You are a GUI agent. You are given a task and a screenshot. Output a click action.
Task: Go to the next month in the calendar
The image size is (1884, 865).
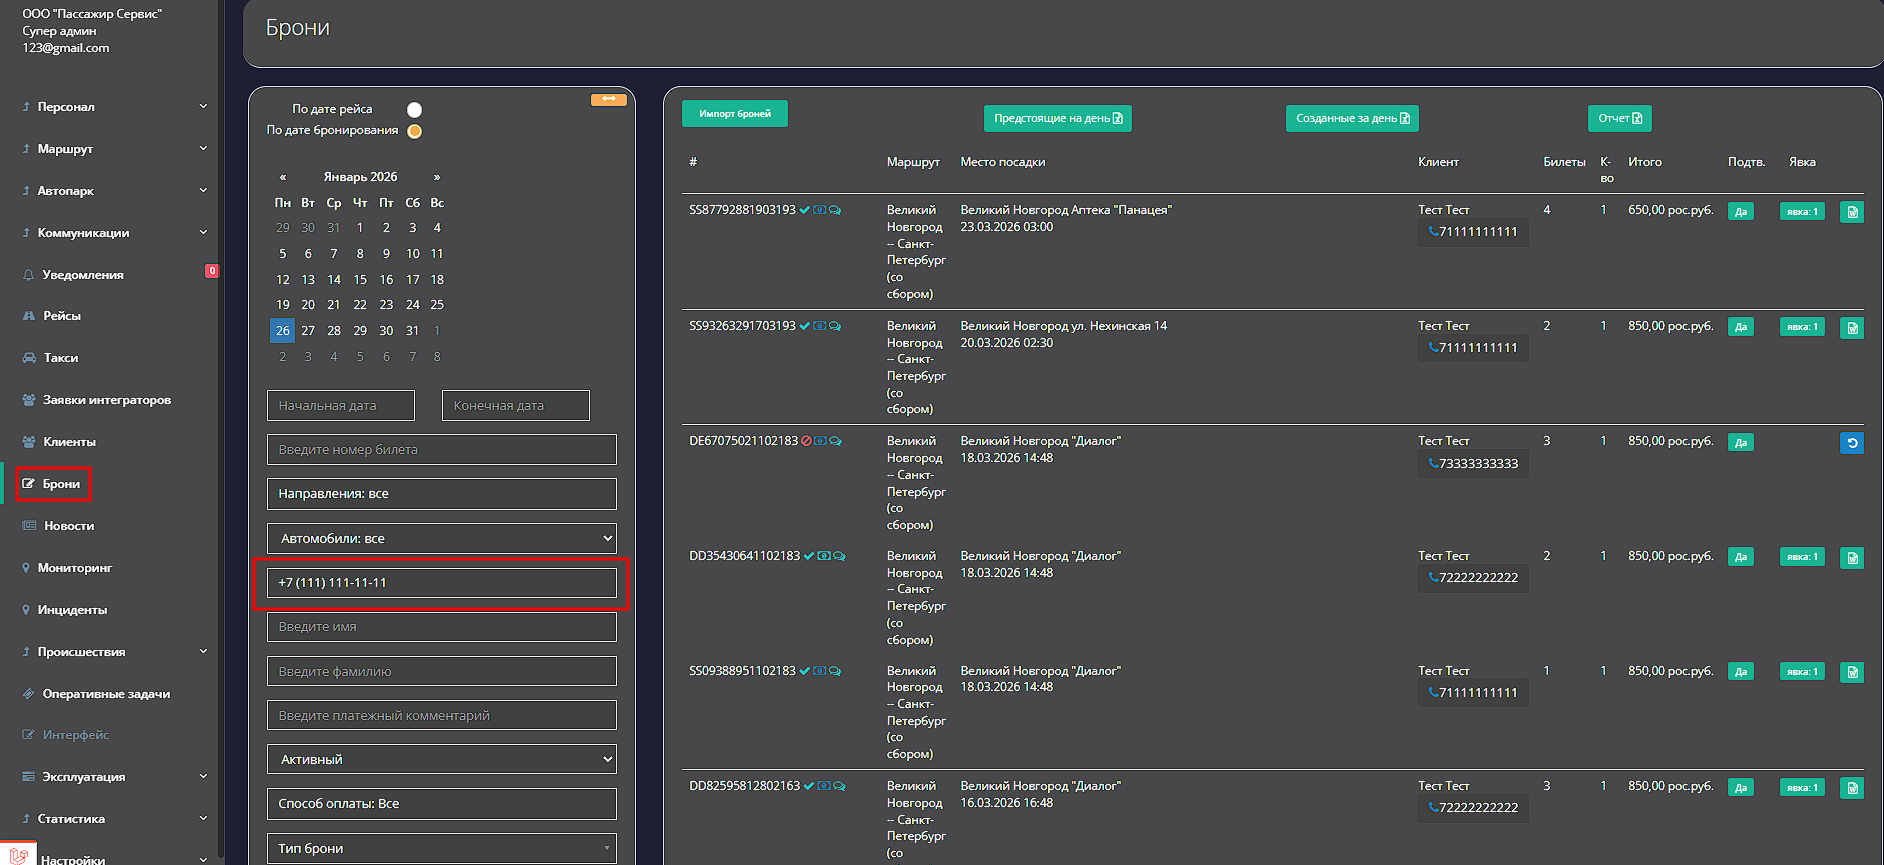(x=437, y=177)
